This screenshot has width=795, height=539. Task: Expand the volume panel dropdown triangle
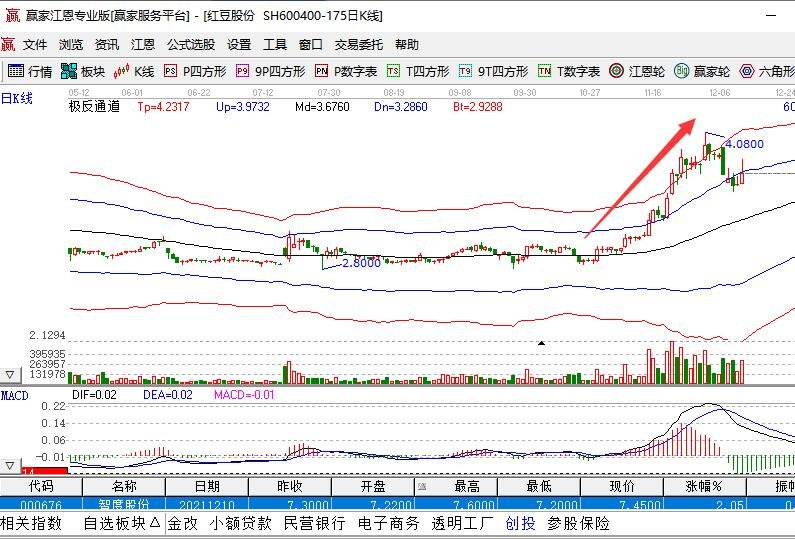(10, 375)
